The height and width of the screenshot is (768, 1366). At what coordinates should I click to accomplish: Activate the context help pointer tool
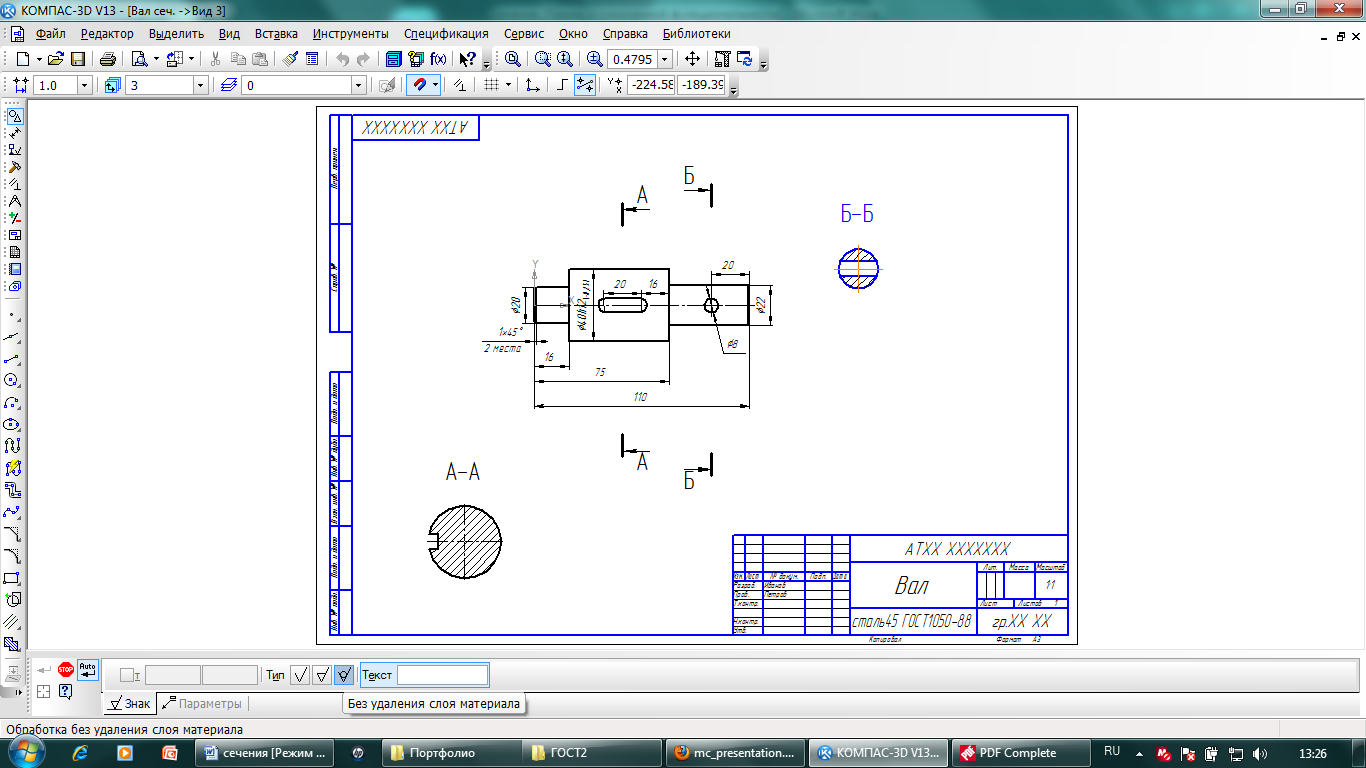point(467,59)
